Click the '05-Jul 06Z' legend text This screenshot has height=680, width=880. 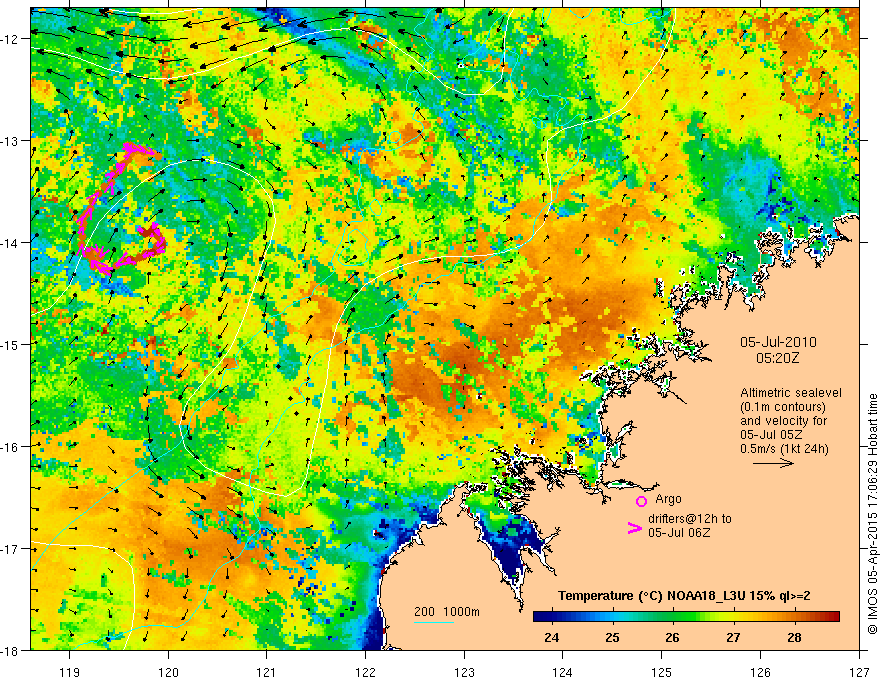click(x=679, y=532)
